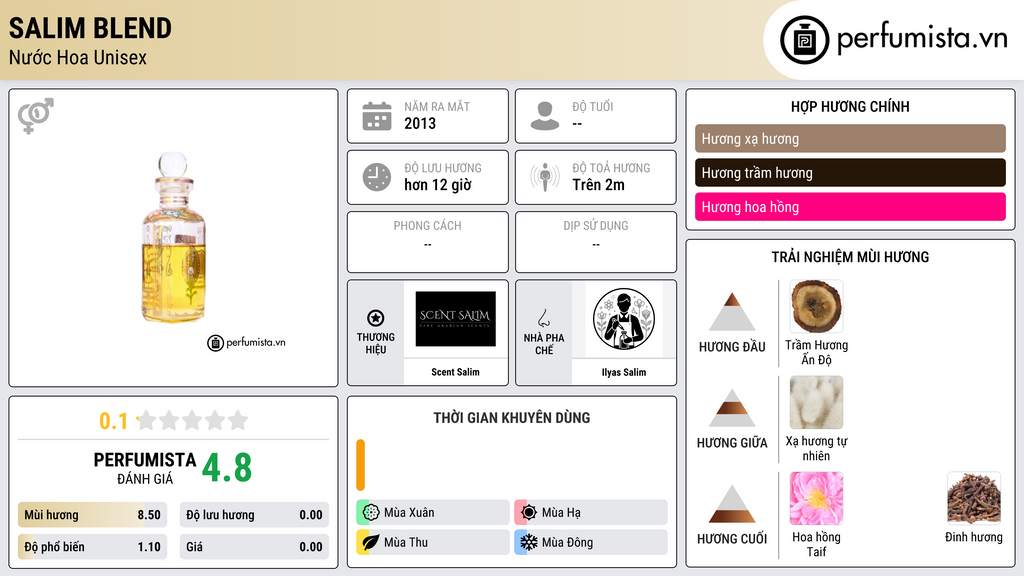Click the Mùa Đông season button
This screenshot has height=576, width=1024.
click(x=591, y=542)
